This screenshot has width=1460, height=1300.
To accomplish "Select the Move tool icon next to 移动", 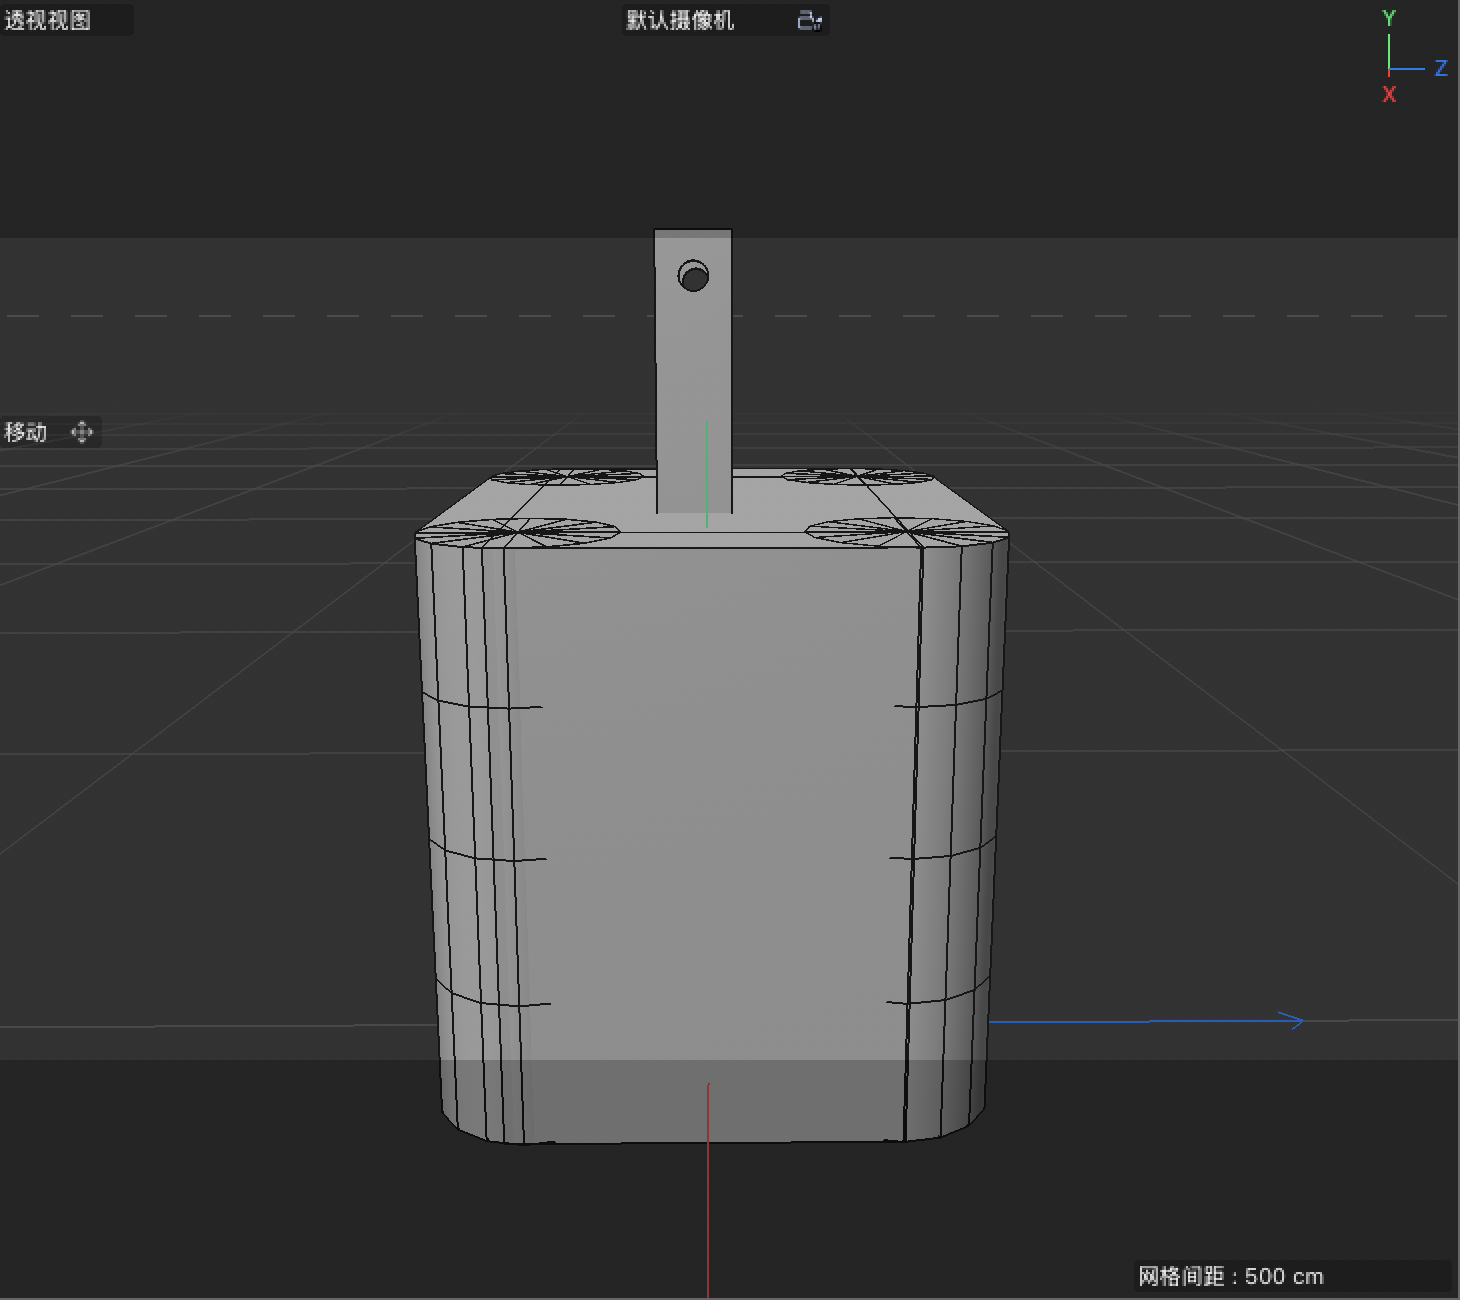I will point(82,432).
